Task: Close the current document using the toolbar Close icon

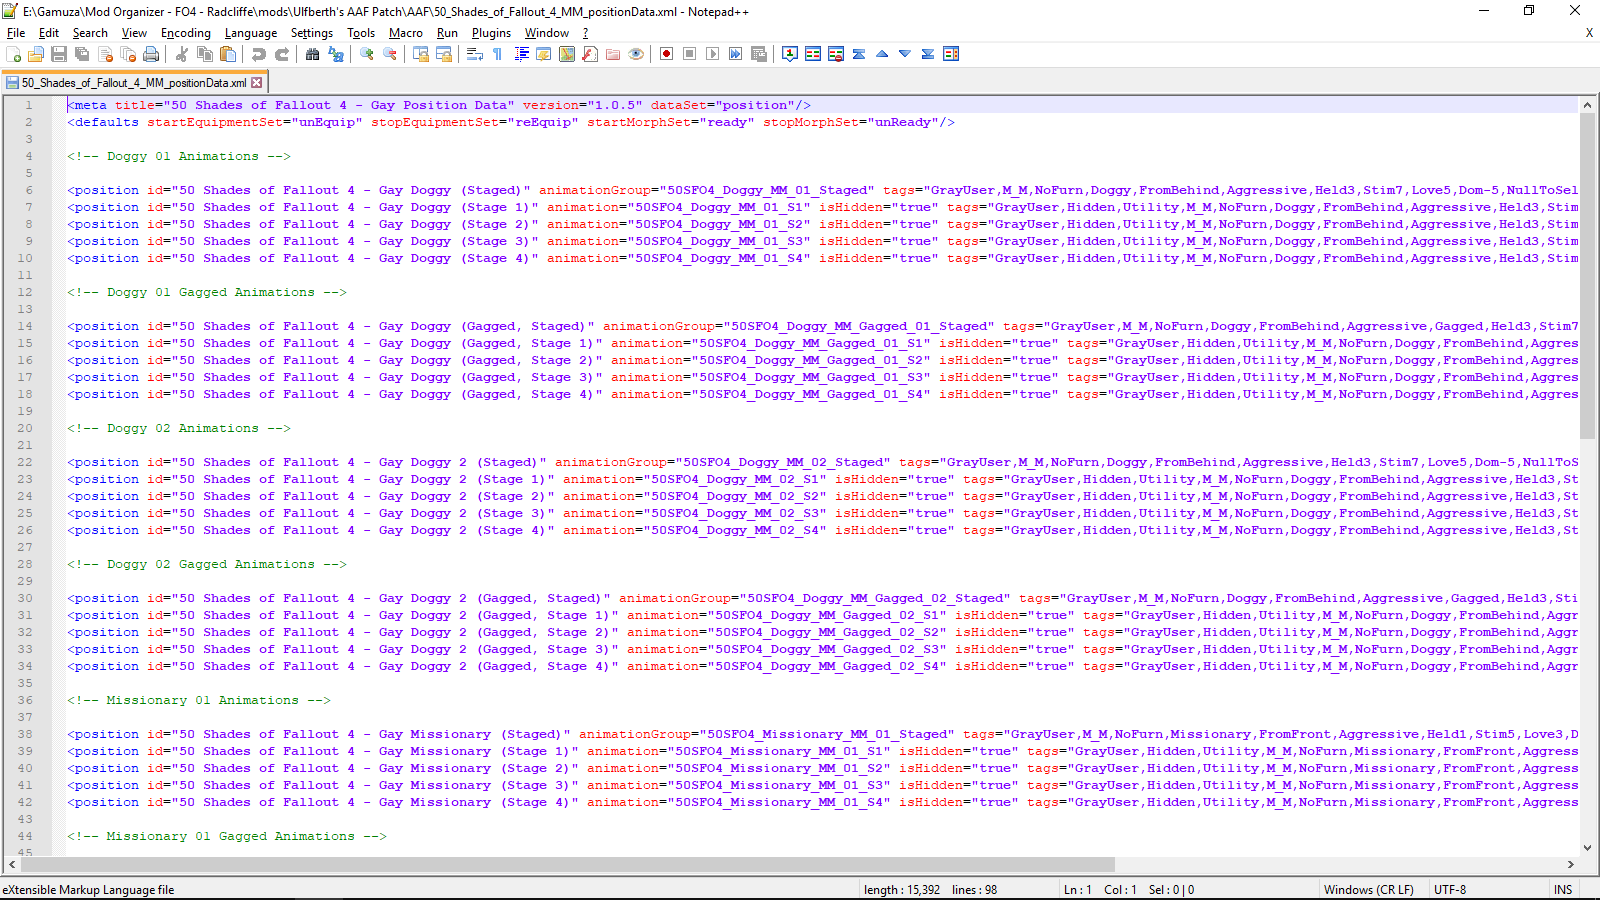Action: (x=105, y=54)
